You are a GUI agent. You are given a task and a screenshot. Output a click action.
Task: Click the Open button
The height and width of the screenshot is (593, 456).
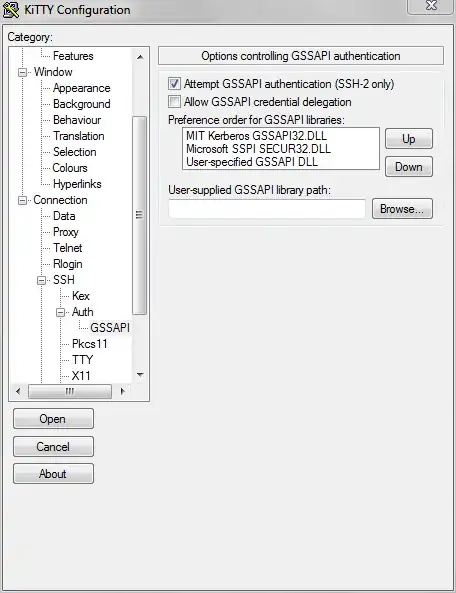tap(53, 419)
